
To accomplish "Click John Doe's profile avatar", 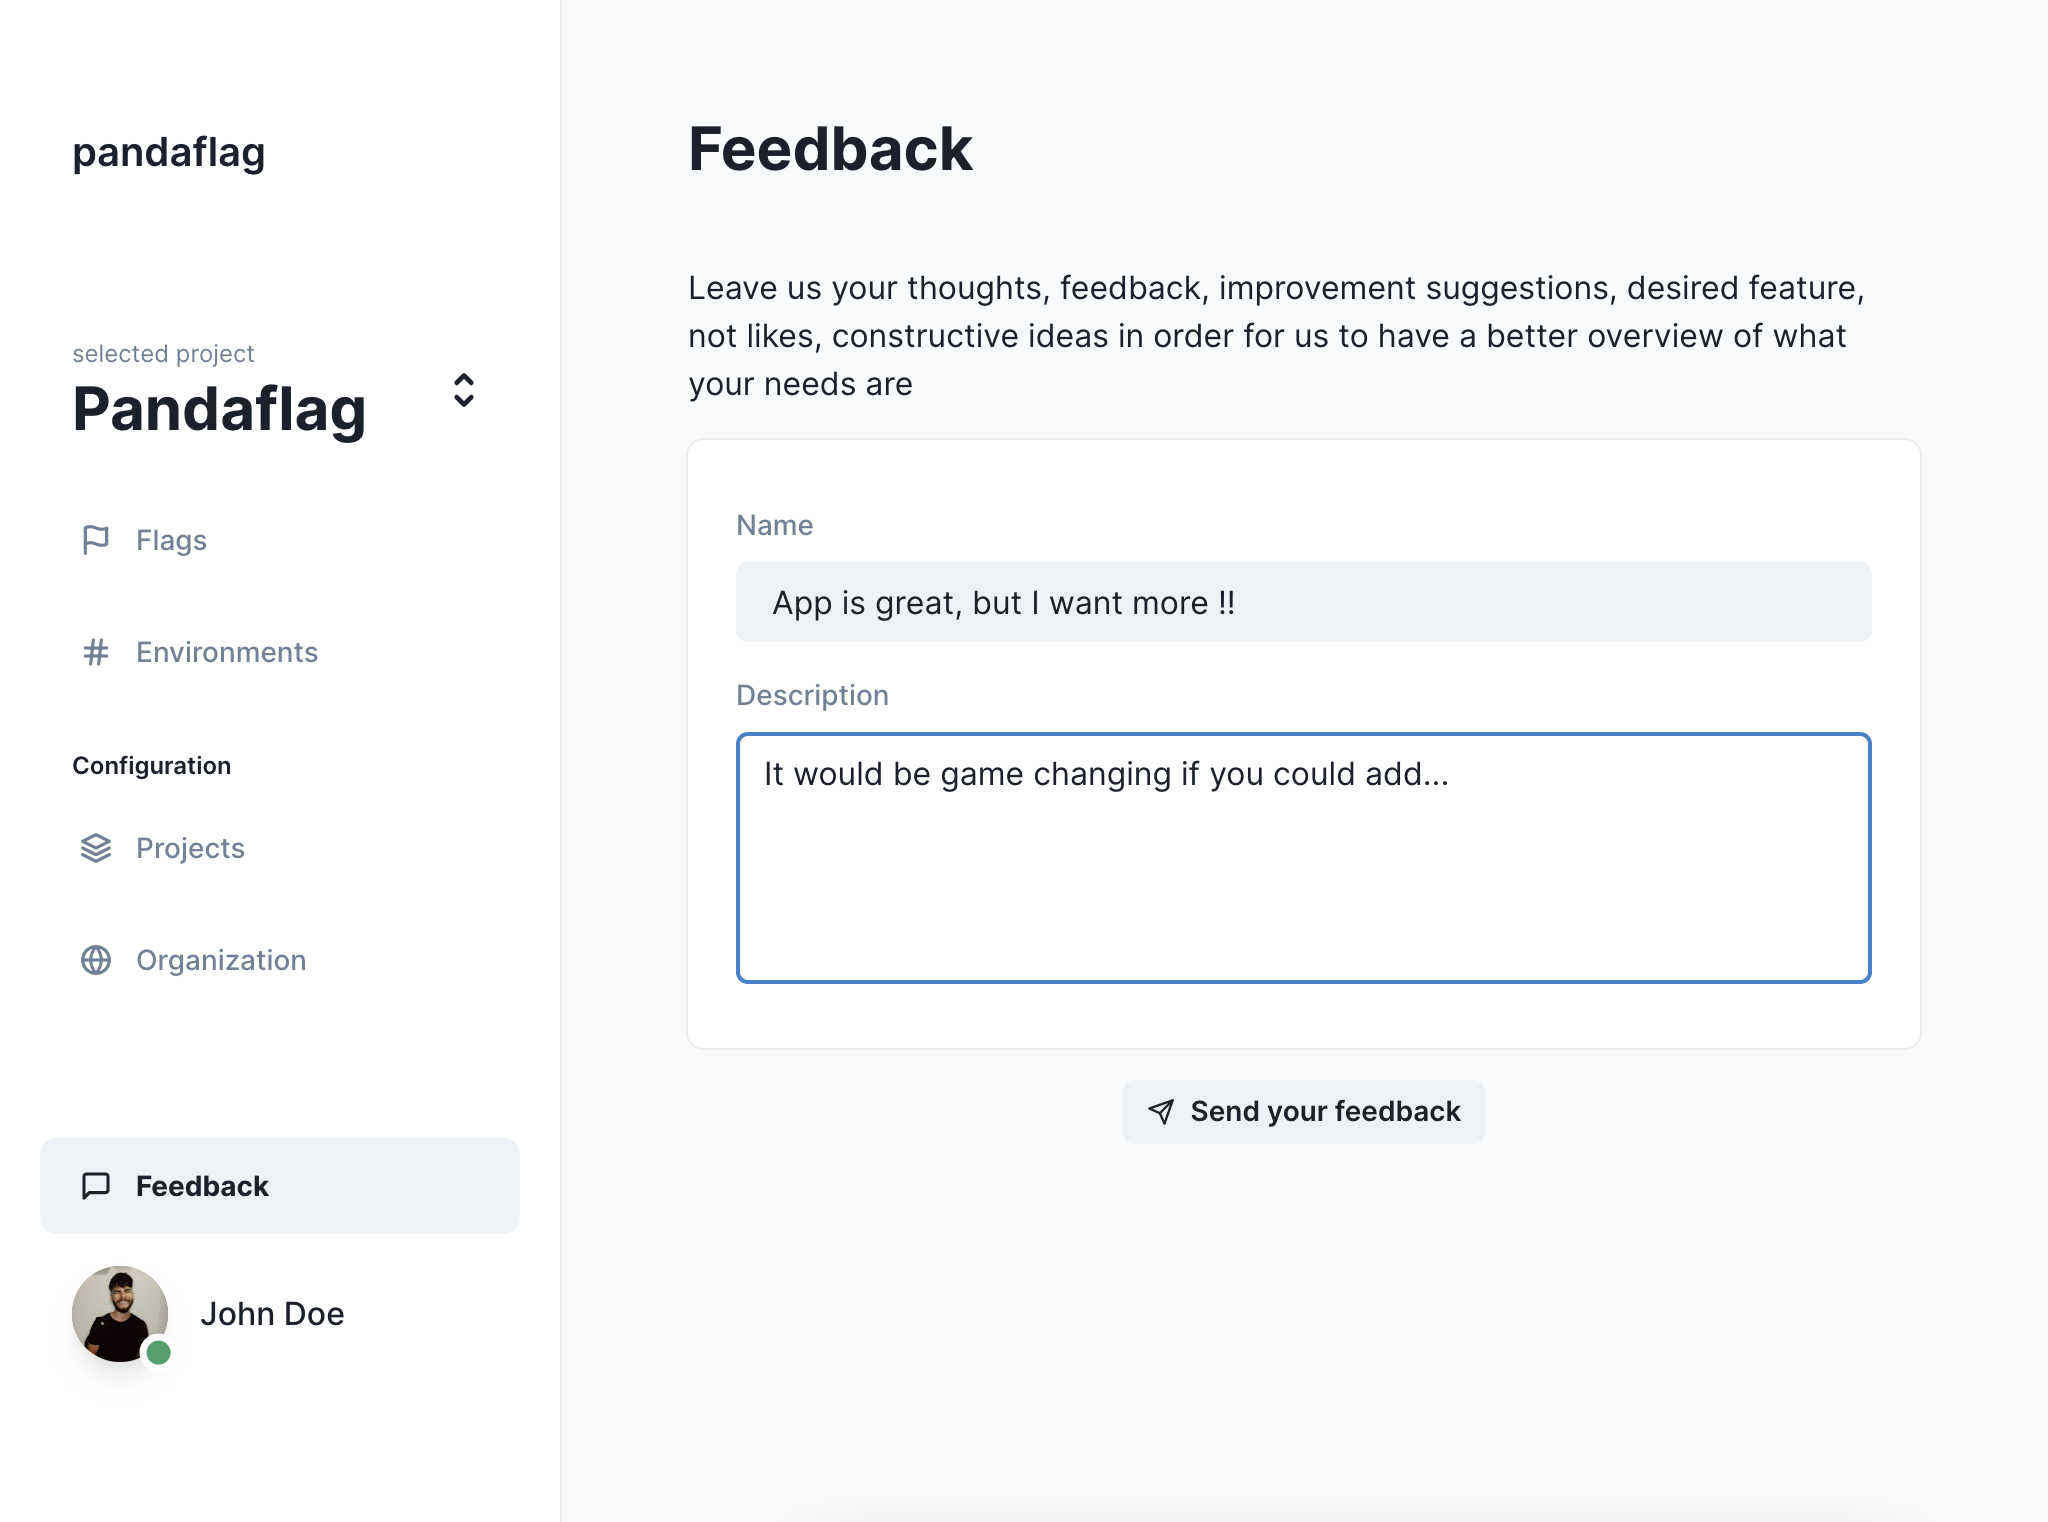I will (x=119, y=1313).
